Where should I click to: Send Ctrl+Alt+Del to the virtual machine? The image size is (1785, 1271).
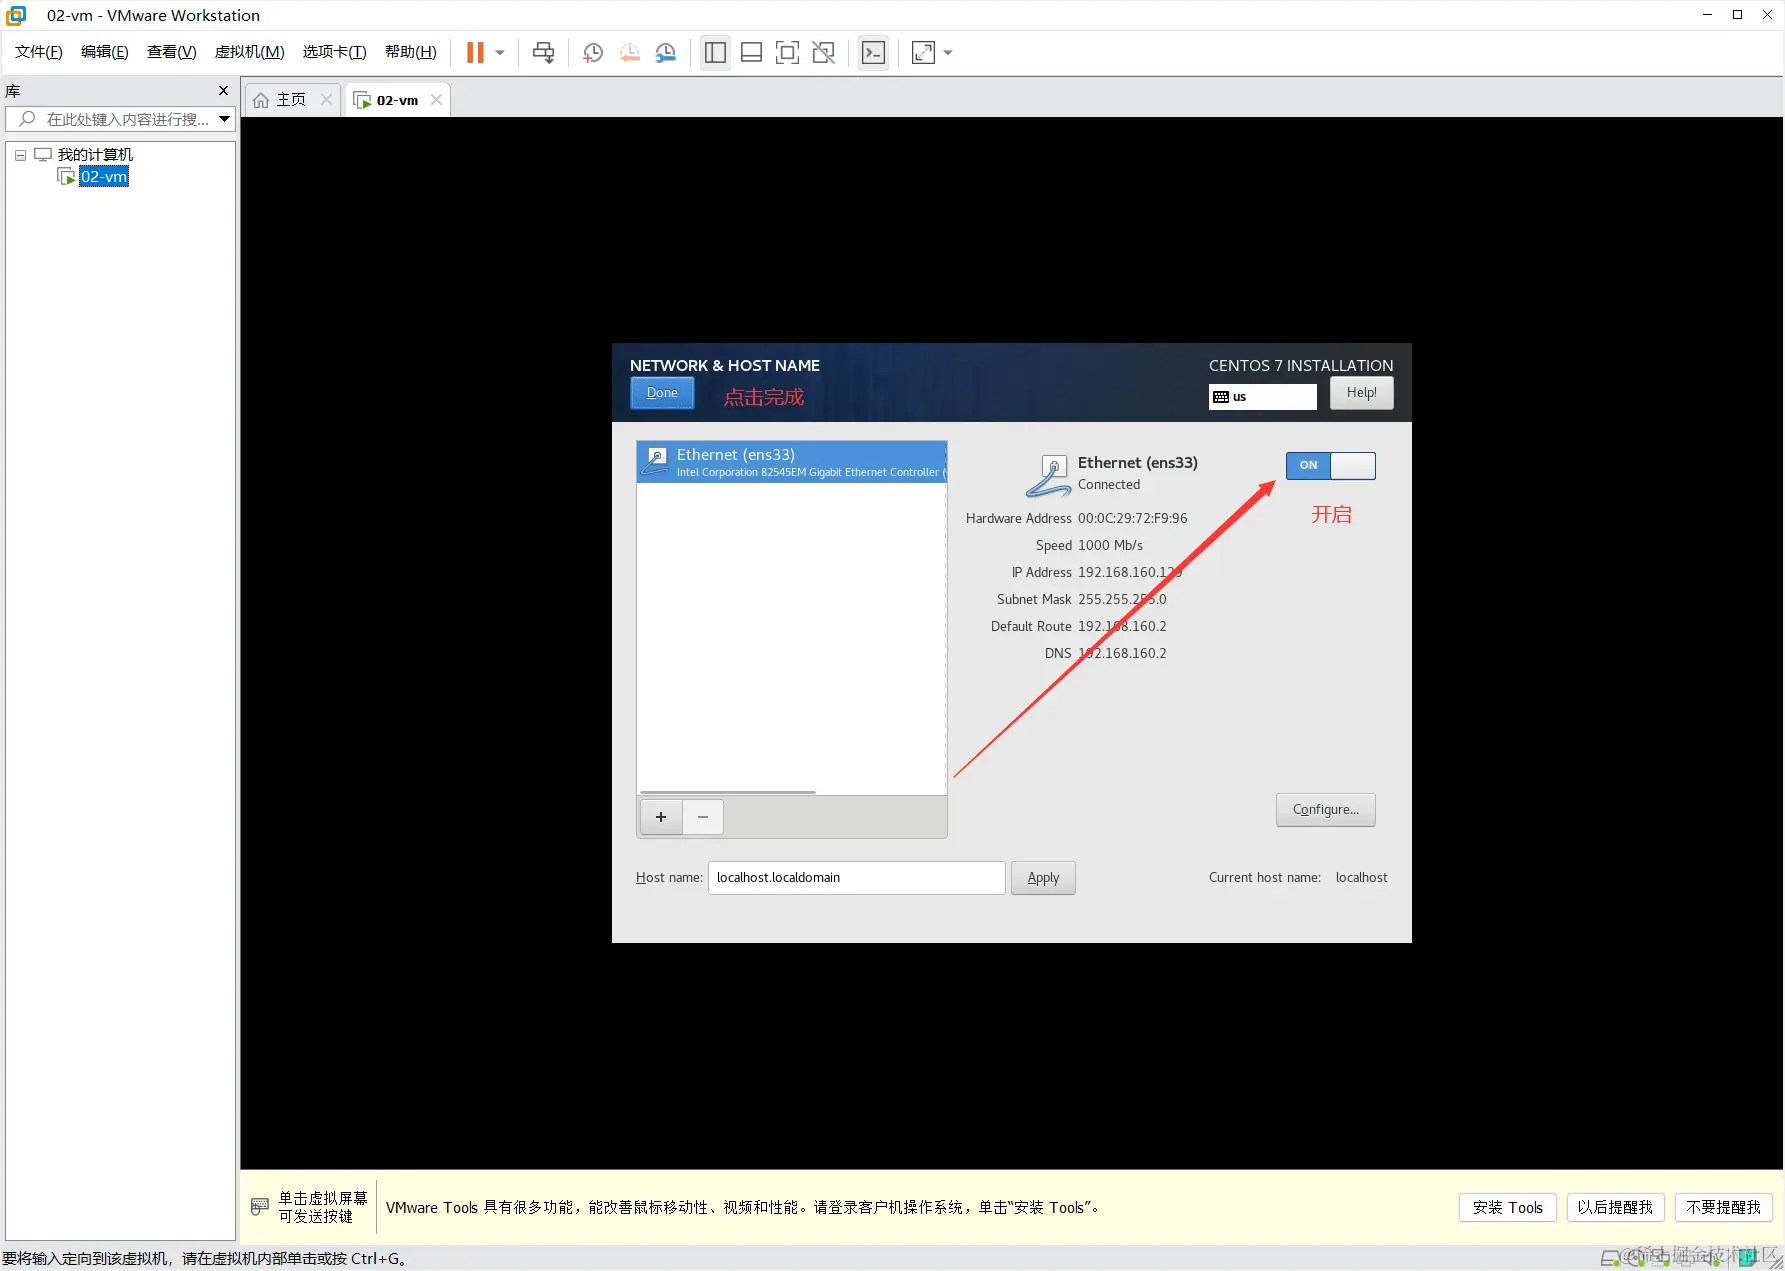pyautogui.click(x=543, y=53)
